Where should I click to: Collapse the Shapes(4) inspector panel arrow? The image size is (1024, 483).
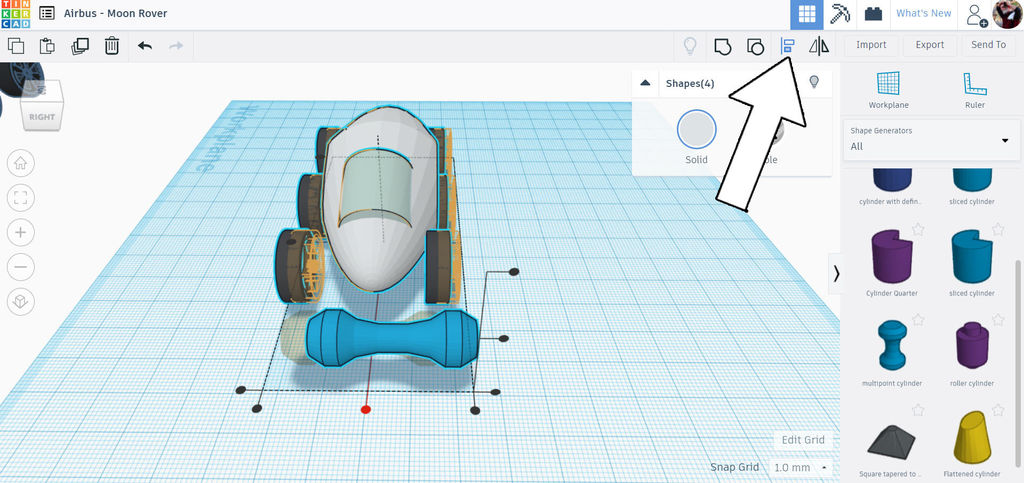(x=645, y=83)
